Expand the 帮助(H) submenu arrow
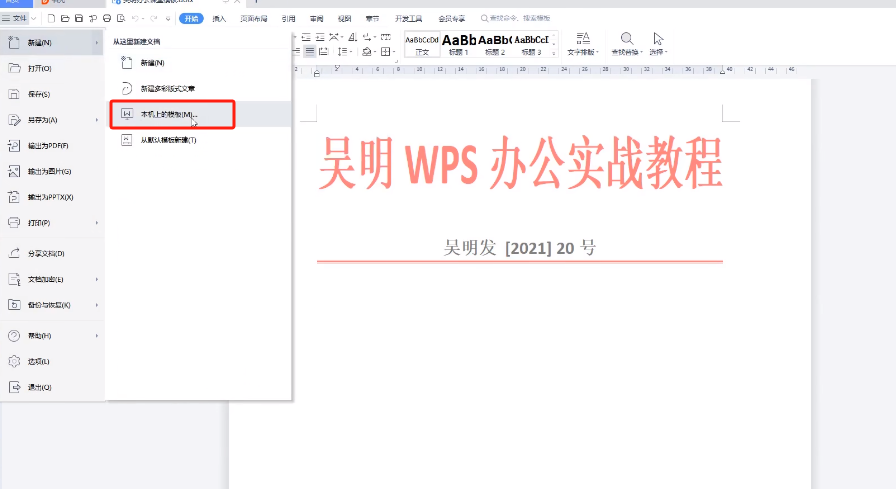The width and height of the screenshot is (896, 489). pos(97,336)
